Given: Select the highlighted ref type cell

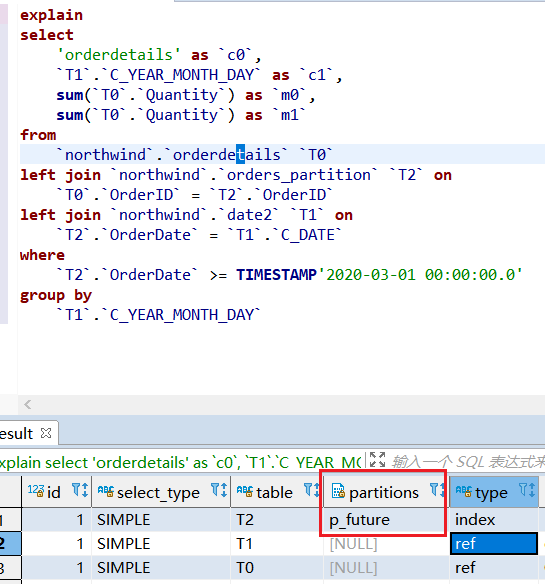Looking at the screenshot, I should click(x=494, y=544).
